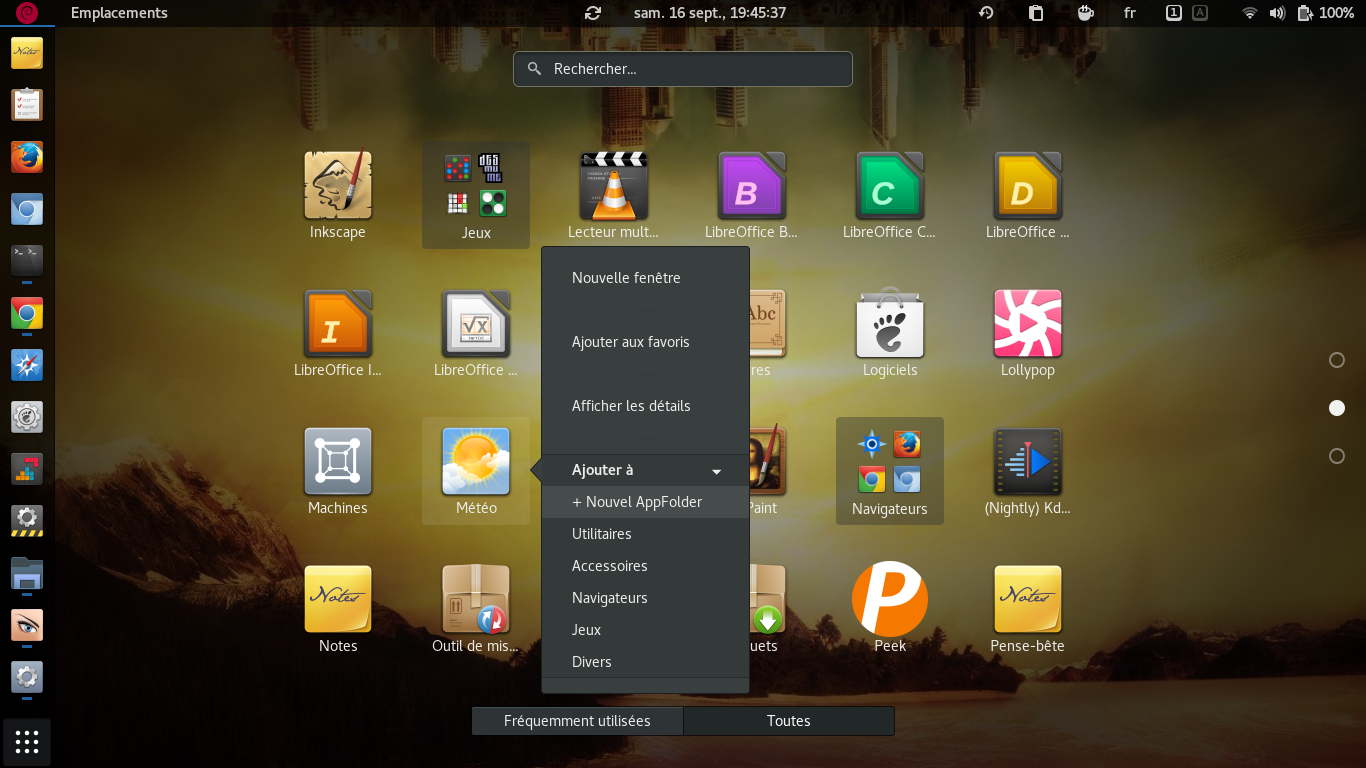
Task: Launch Inkscape from the app grid
Action: 338,186
